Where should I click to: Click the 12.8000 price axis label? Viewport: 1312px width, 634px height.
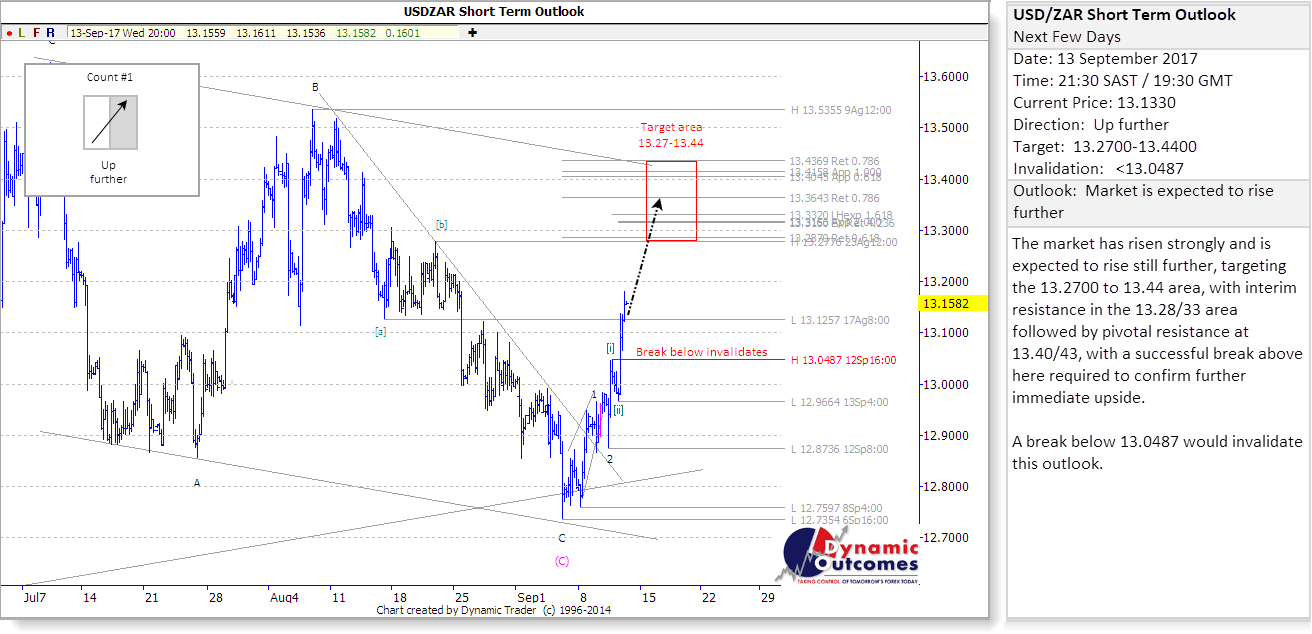point(944,487)
